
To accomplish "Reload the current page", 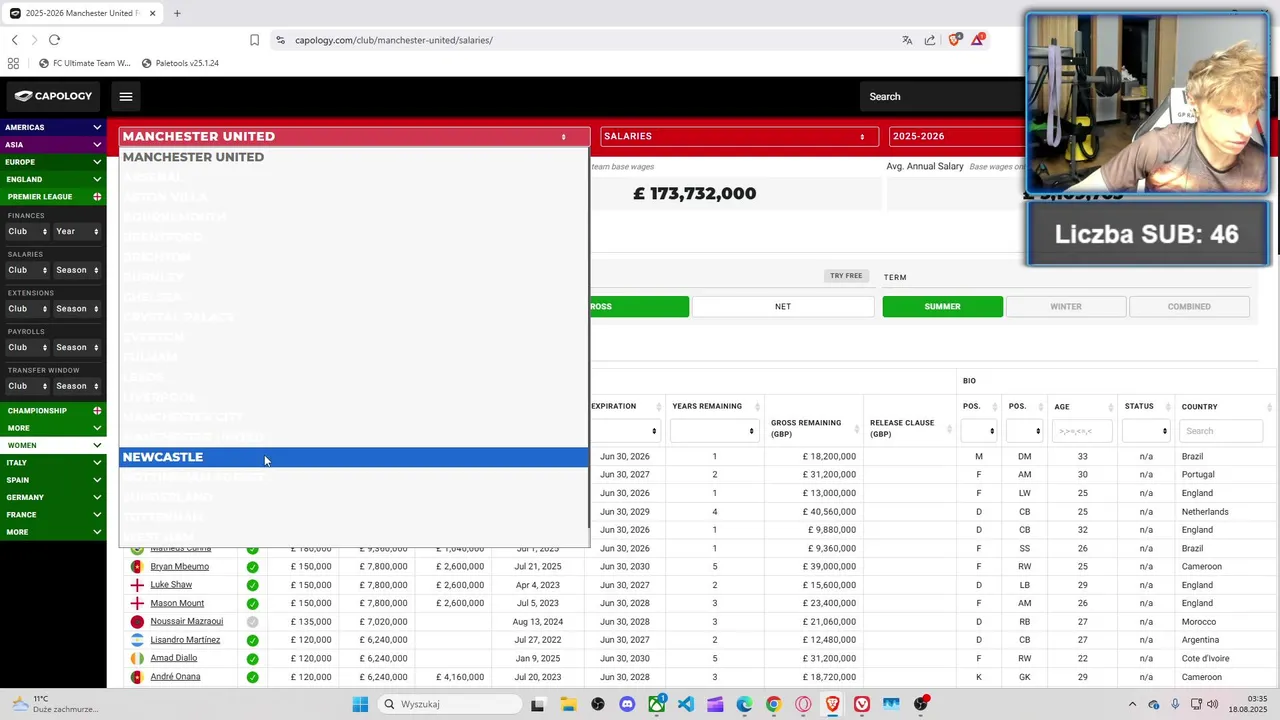I will tap(54, 40).
